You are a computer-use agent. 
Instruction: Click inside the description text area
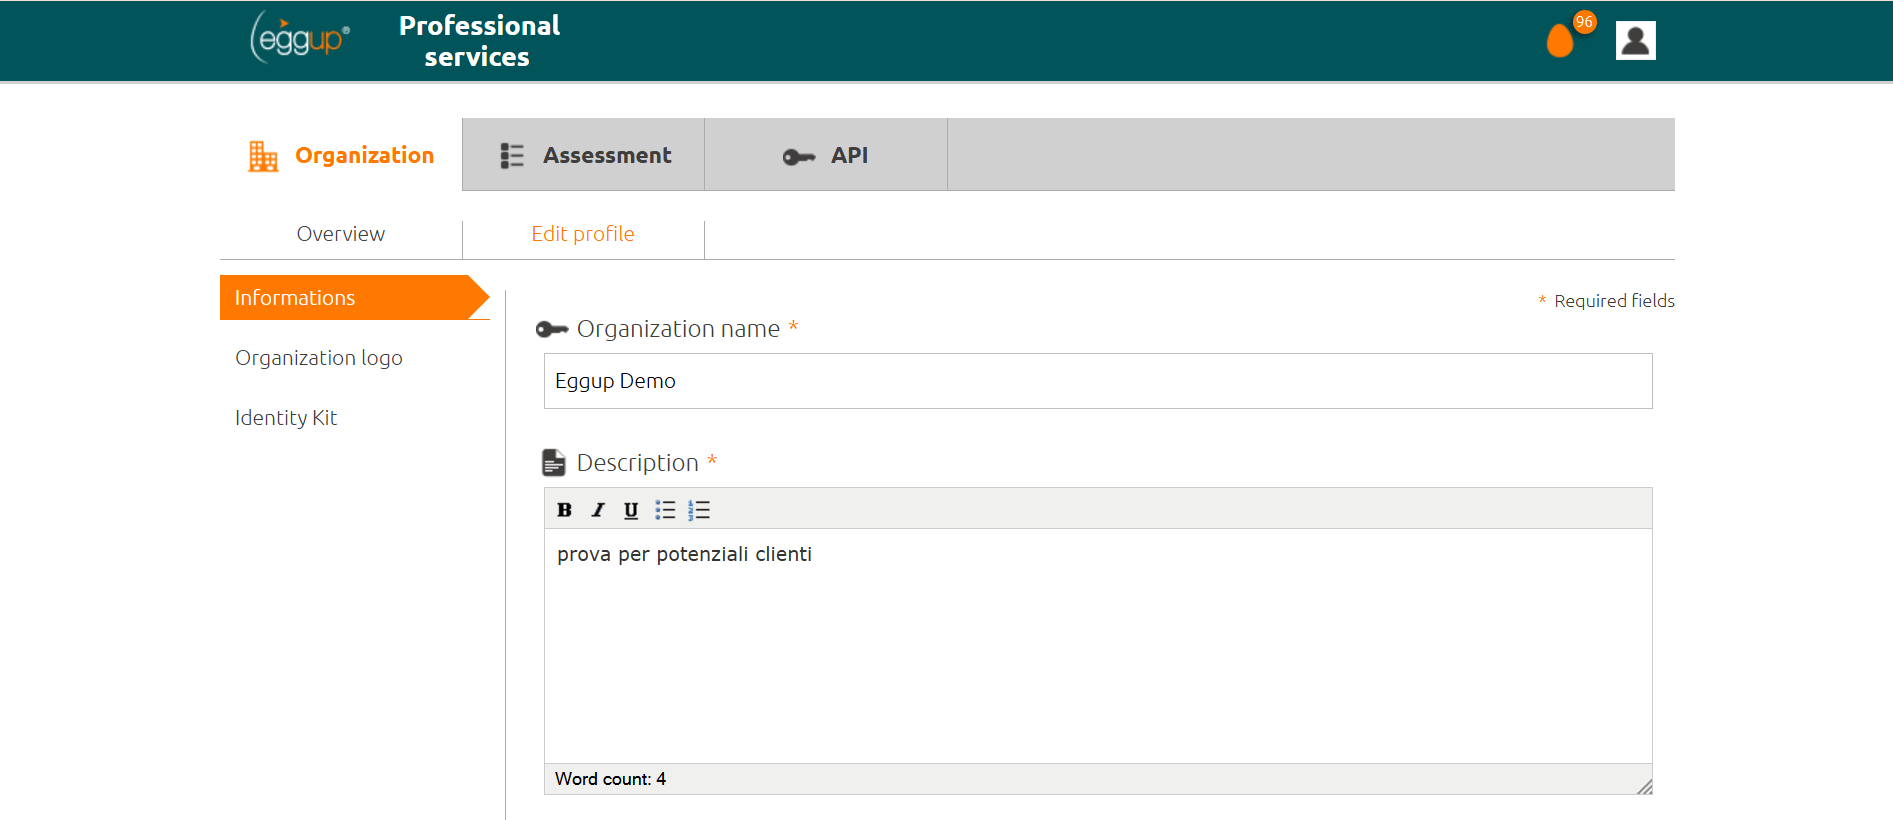(1098, 646)
